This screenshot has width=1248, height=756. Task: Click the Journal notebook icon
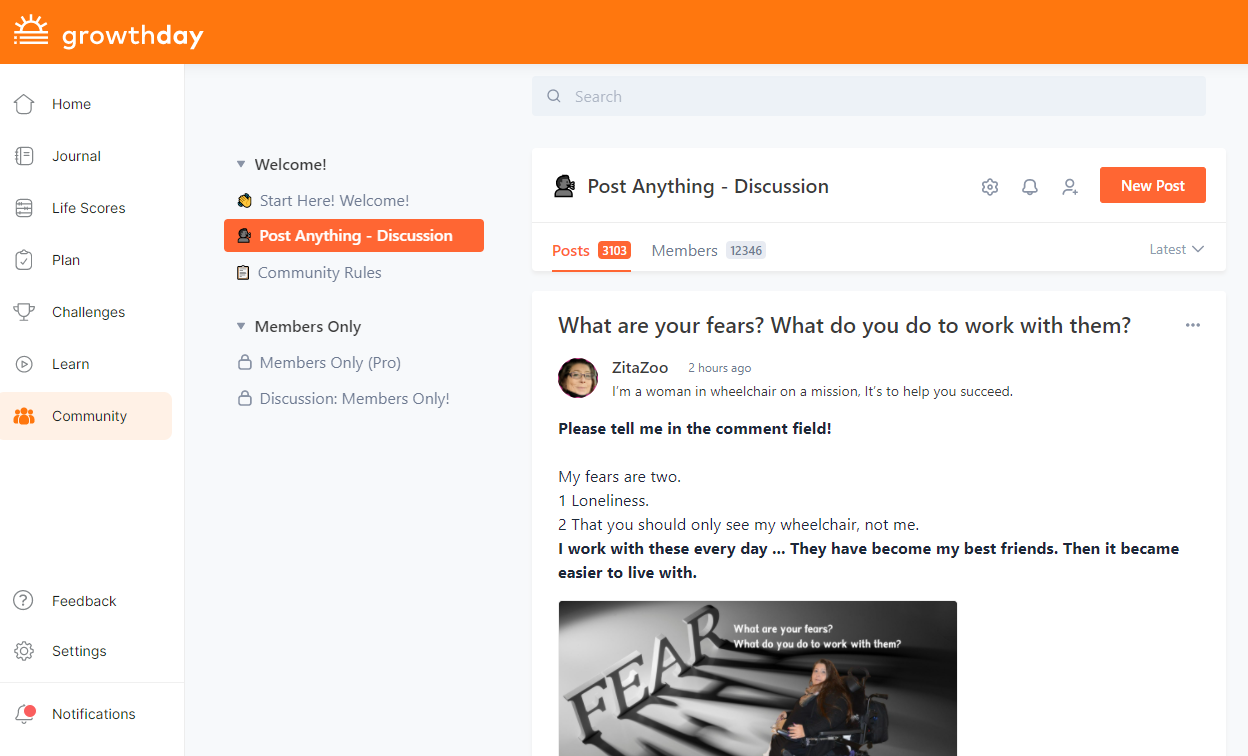click(x=24, y=156)
